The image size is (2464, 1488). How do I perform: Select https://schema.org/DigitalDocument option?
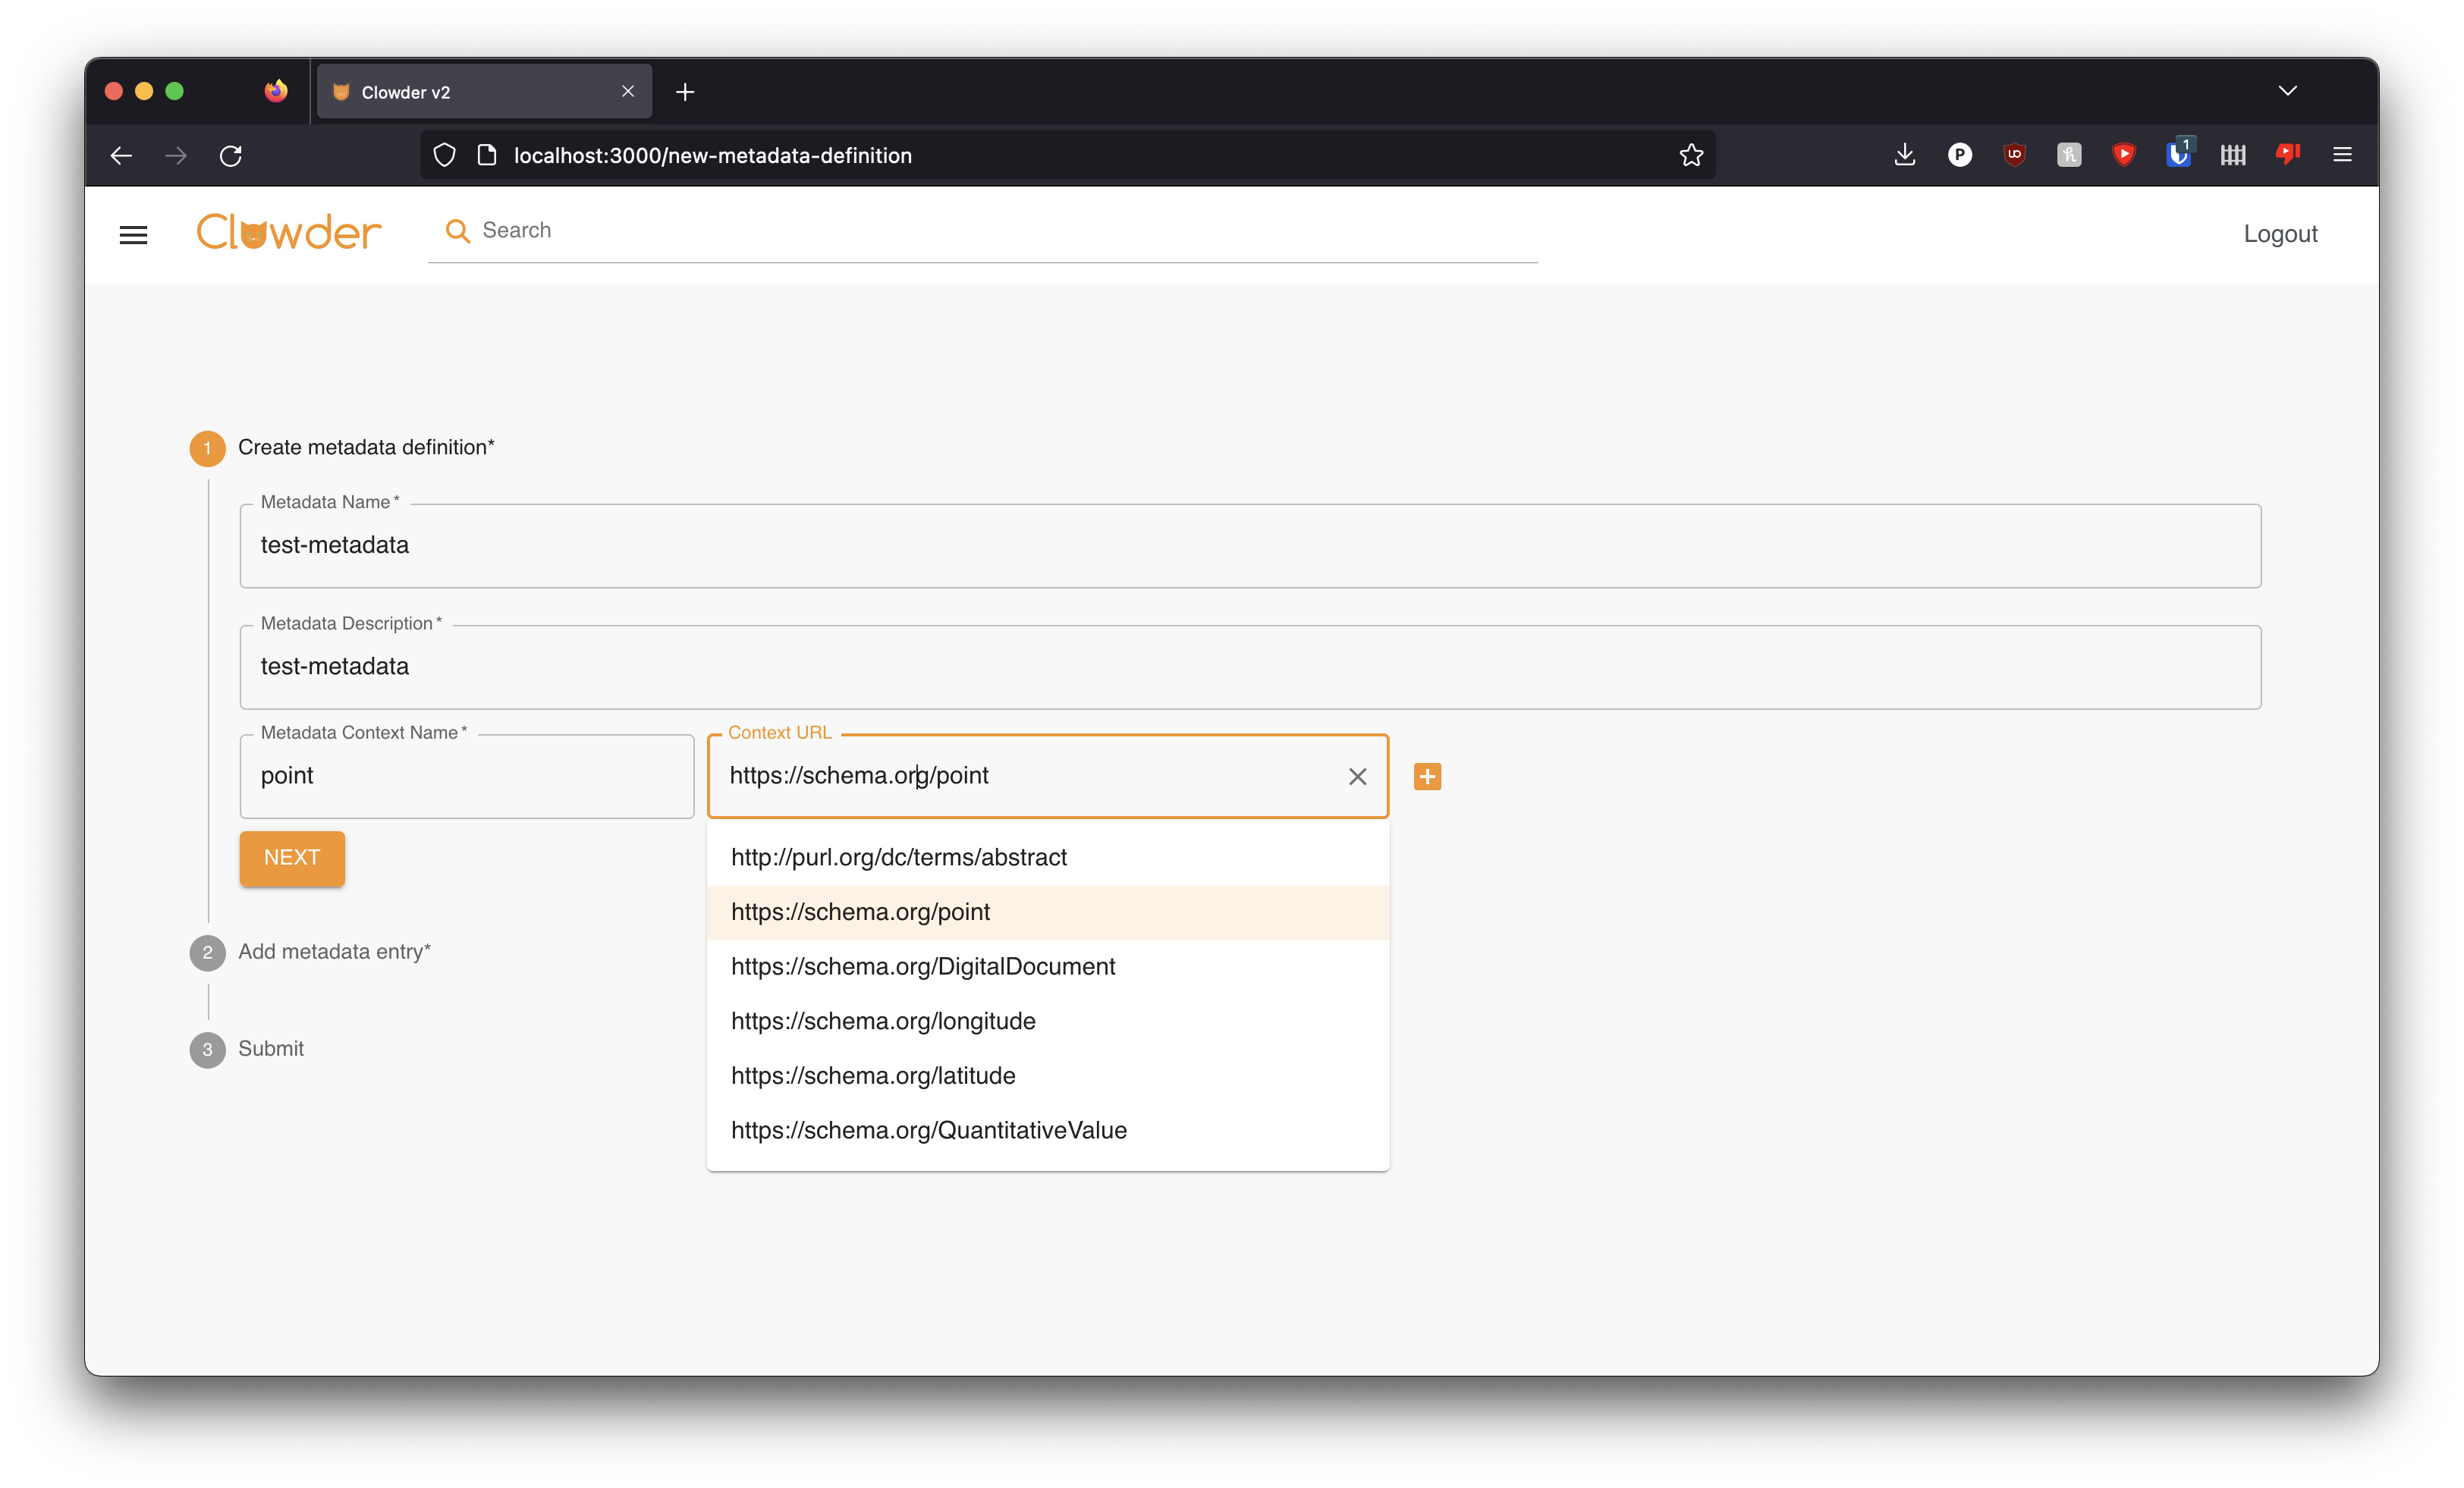922,966
